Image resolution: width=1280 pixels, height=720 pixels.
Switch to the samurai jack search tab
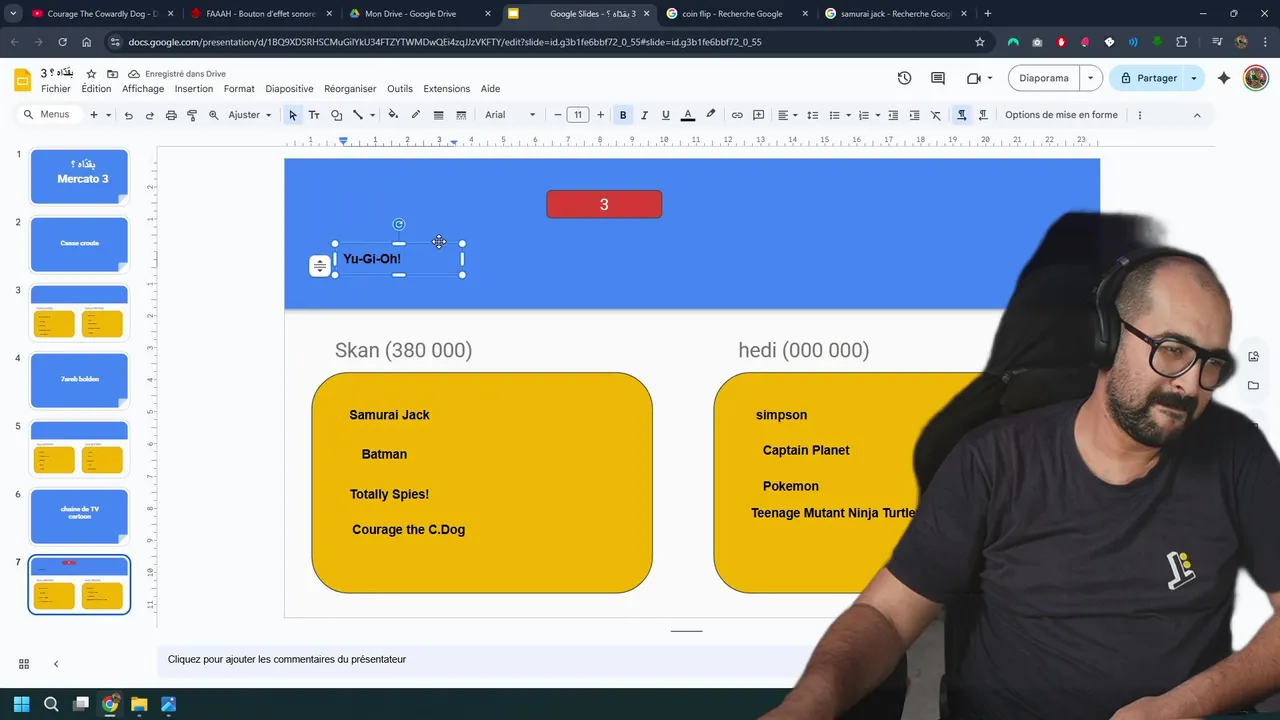tap(895, 14)
